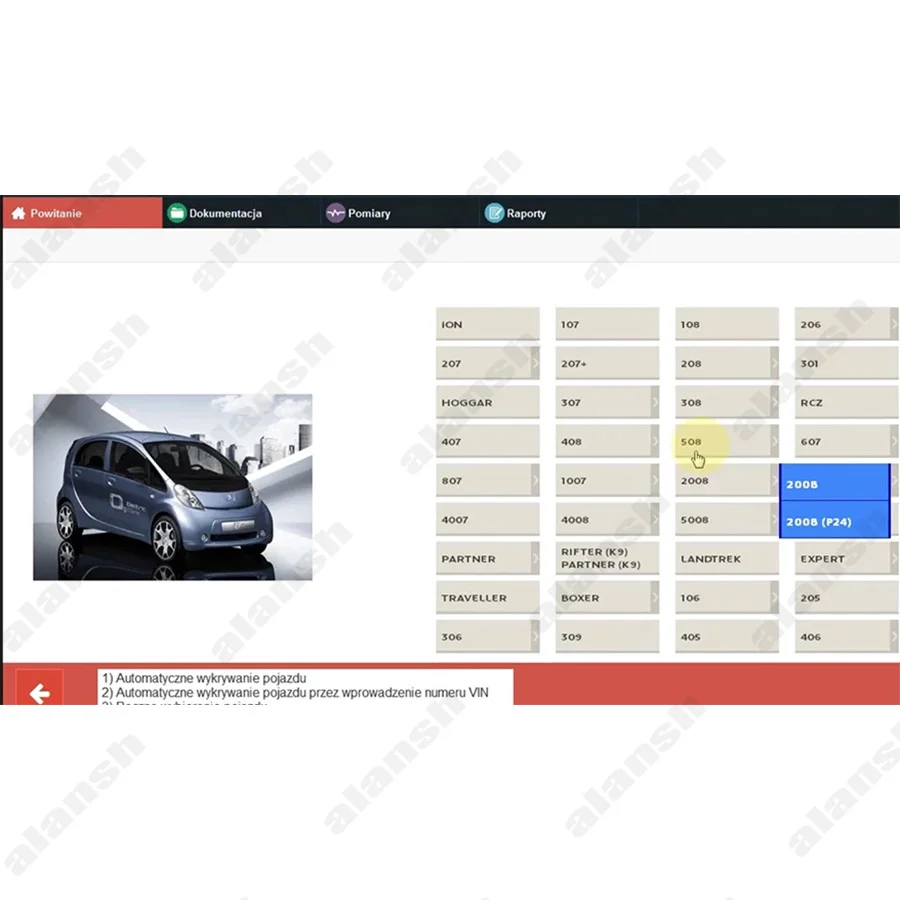Screen dimensions: 900x900
Task: Click the white back arrow icon
Action: (x=40, y=693)
